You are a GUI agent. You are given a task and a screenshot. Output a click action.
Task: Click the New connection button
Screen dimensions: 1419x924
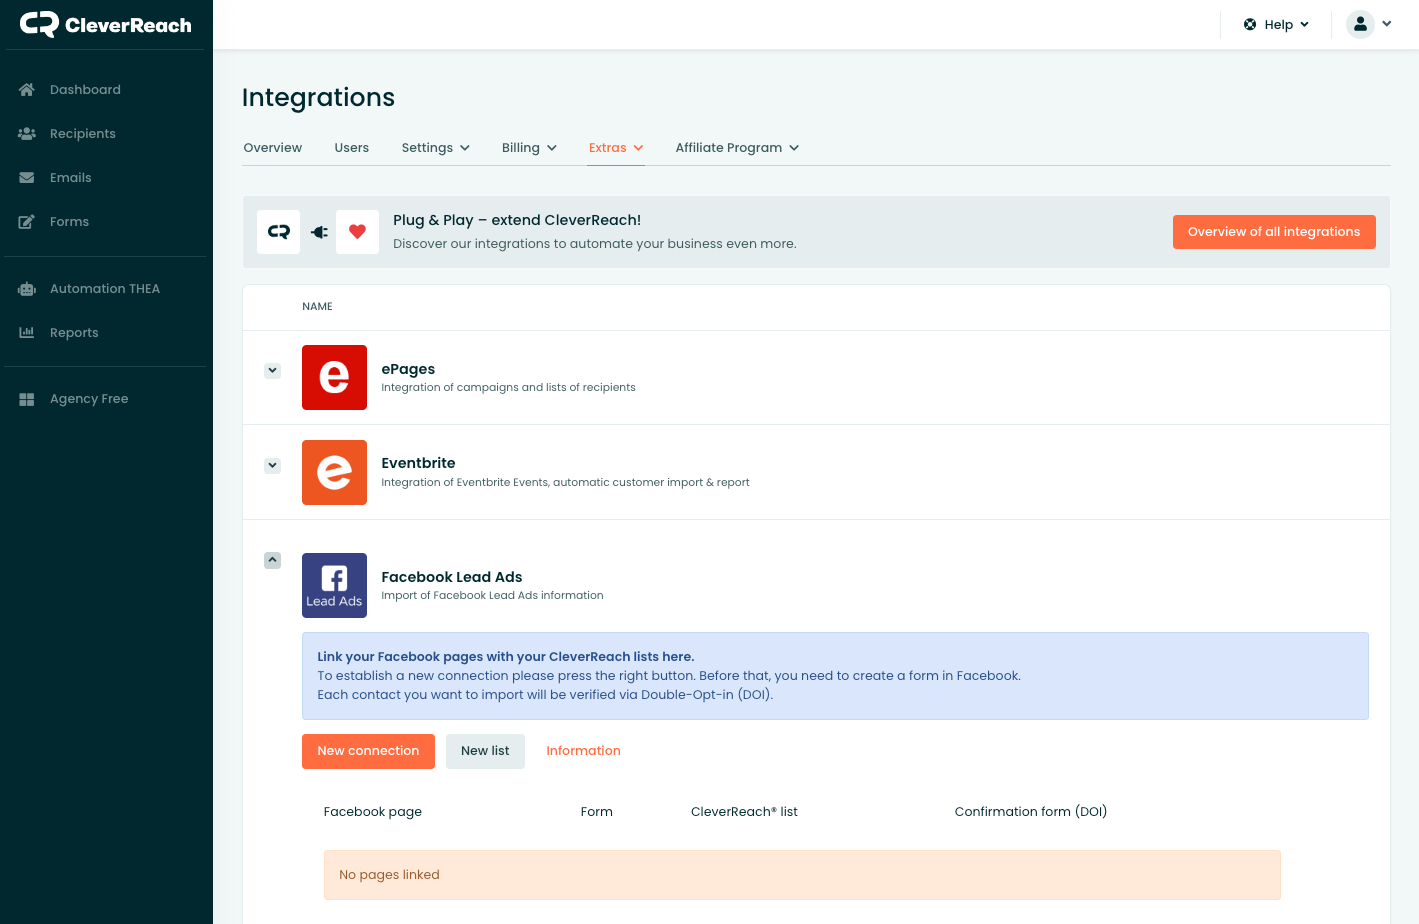(x=368, y=751)
